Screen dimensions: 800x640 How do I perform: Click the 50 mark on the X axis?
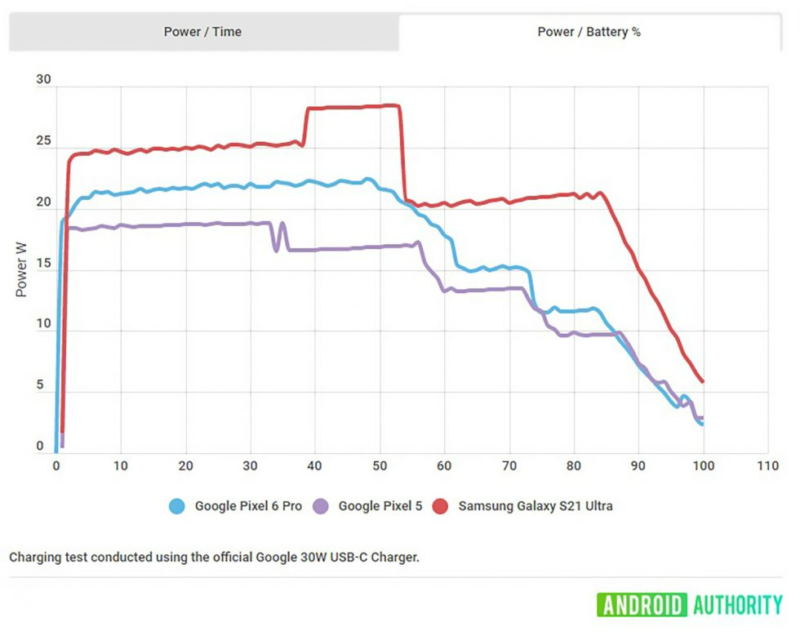(381, 466)
